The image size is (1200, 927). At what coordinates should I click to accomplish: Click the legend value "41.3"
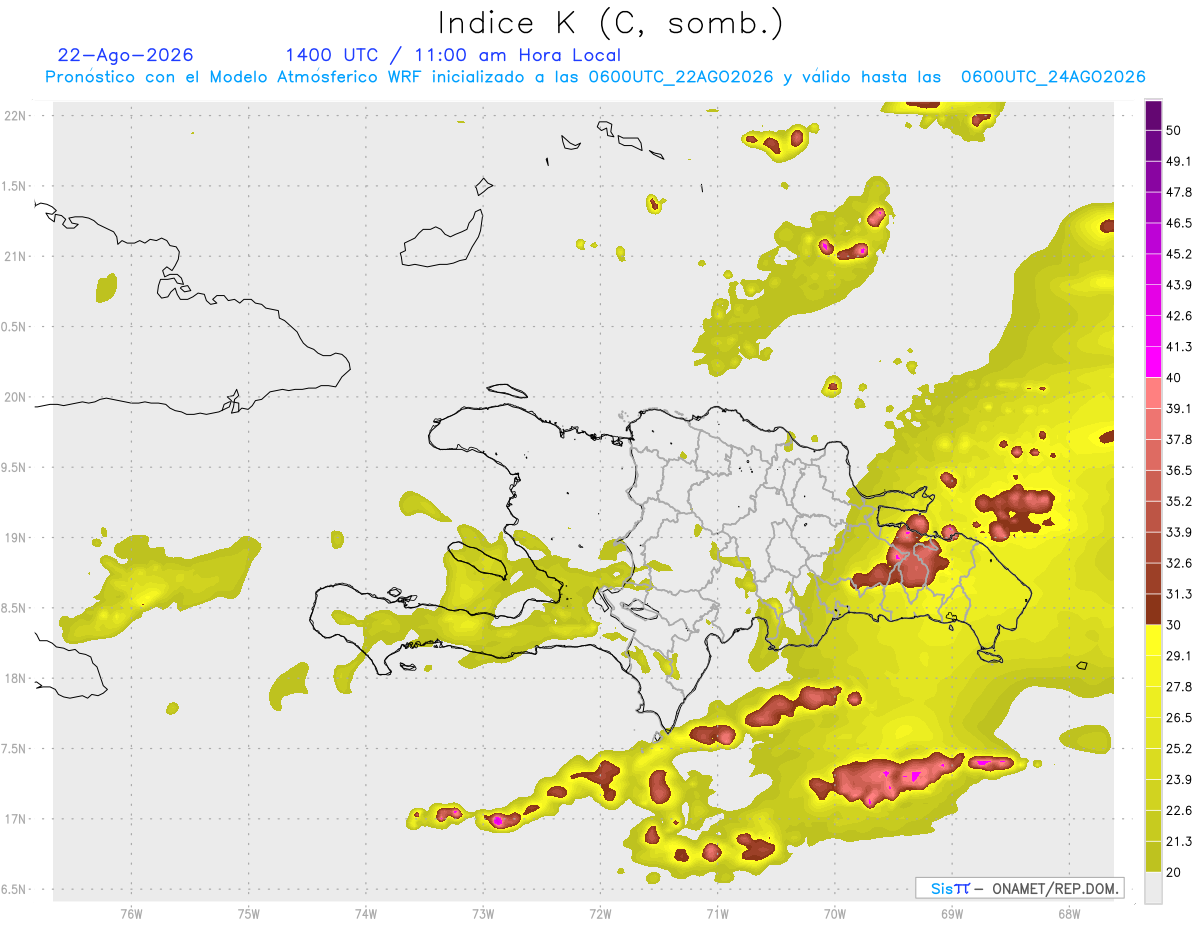click(x=1180, y=347)
